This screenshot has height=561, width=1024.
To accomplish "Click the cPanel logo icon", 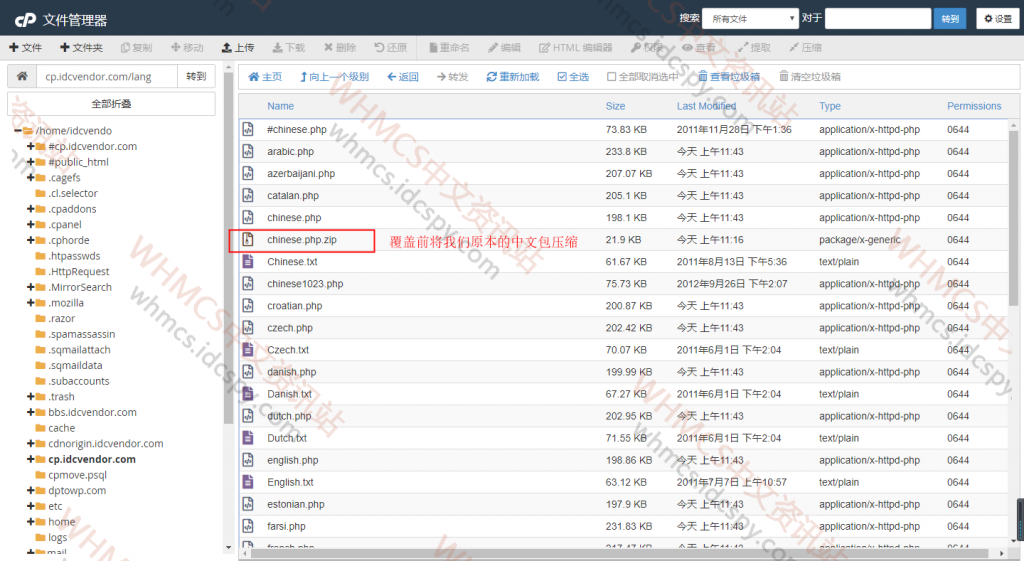I will click(25, 20).
